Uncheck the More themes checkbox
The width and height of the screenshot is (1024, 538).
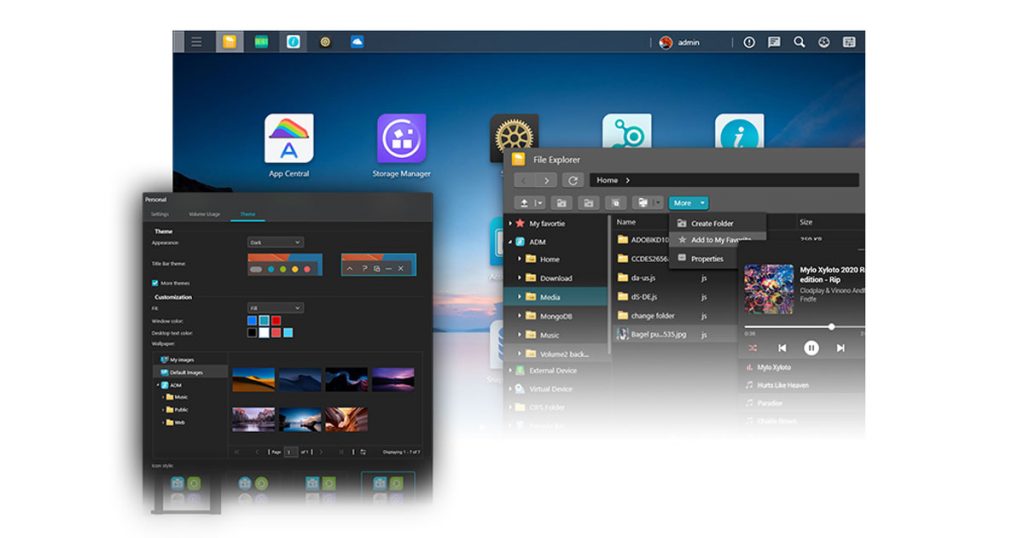[x=155, y=283]
